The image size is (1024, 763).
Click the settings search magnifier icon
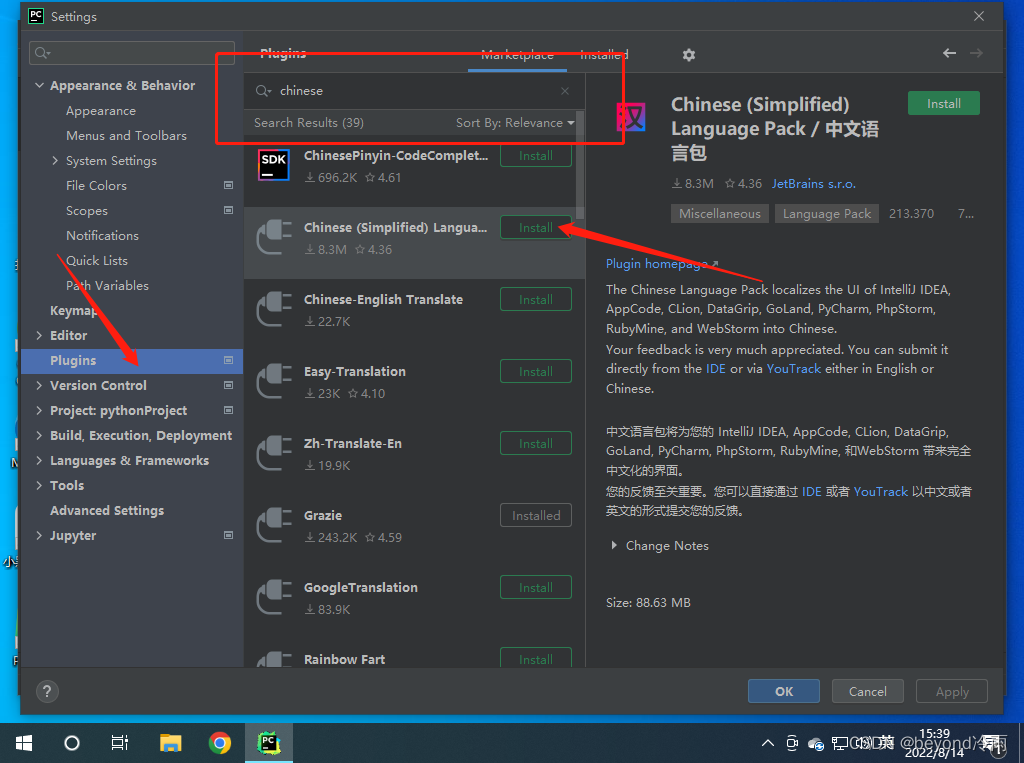[42, 53]
